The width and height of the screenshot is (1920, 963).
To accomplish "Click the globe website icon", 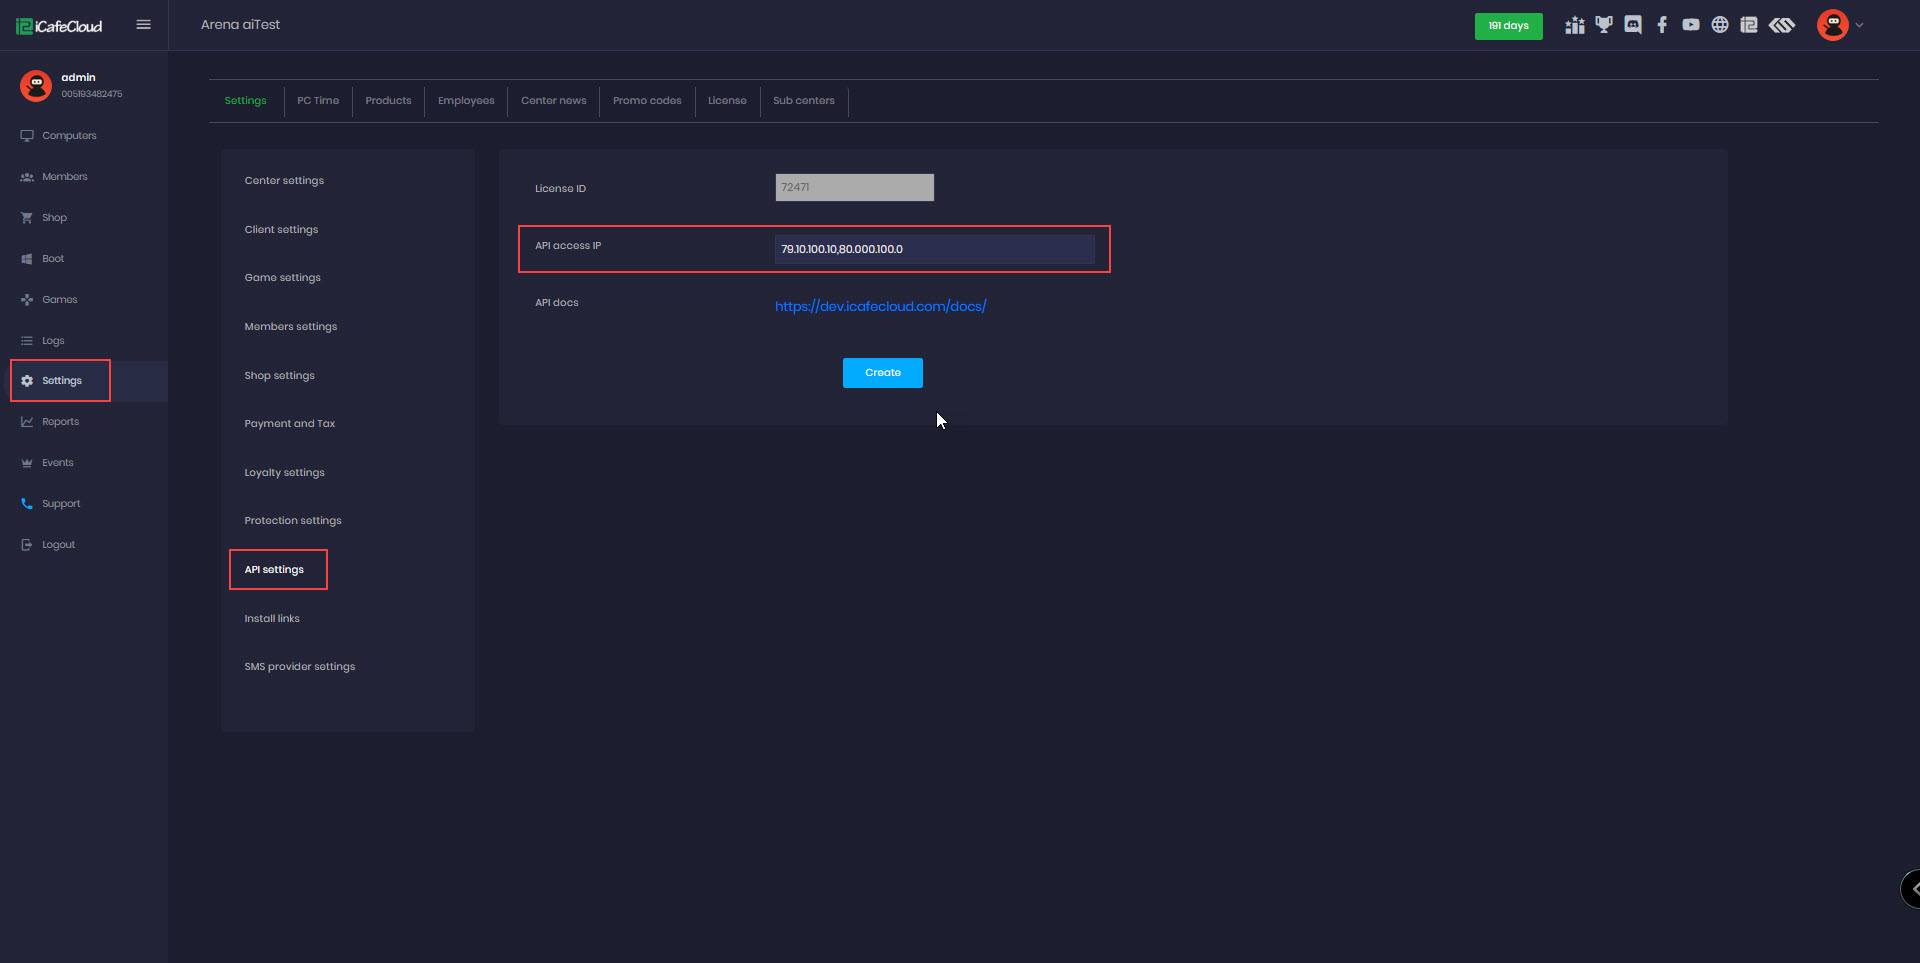I will (1720, 25).
